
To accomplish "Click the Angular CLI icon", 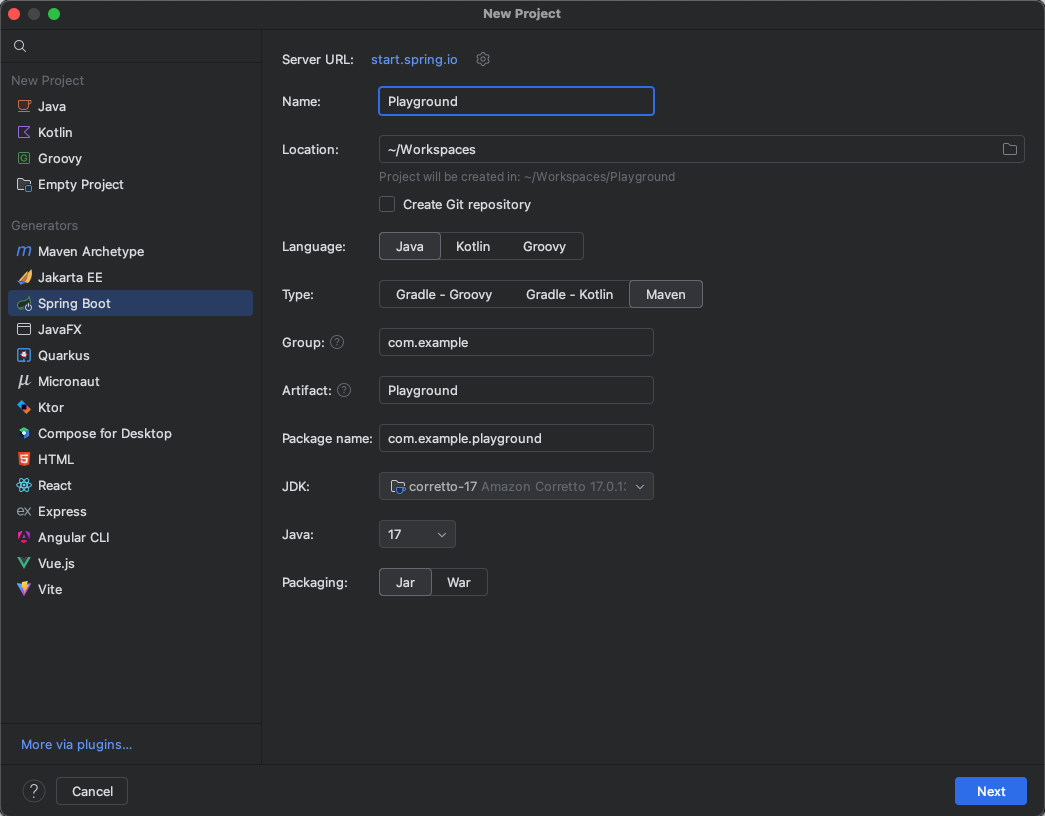I will point(24,537).
